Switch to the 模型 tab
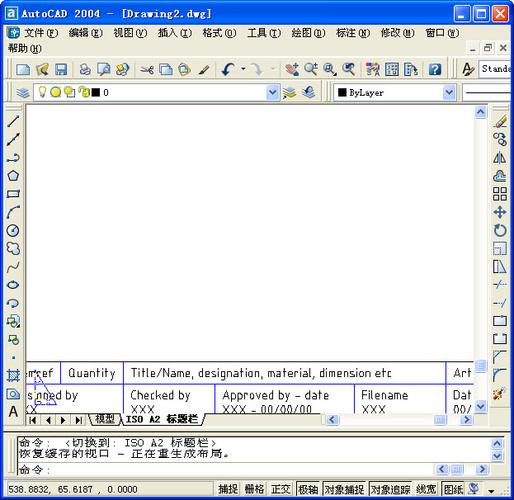The image size is (514, 500). (x=105, y=419)
